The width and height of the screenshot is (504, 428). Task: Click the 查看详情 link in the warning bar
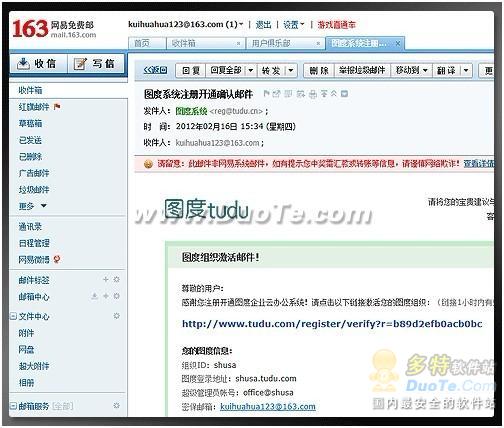tap(479, 164)
